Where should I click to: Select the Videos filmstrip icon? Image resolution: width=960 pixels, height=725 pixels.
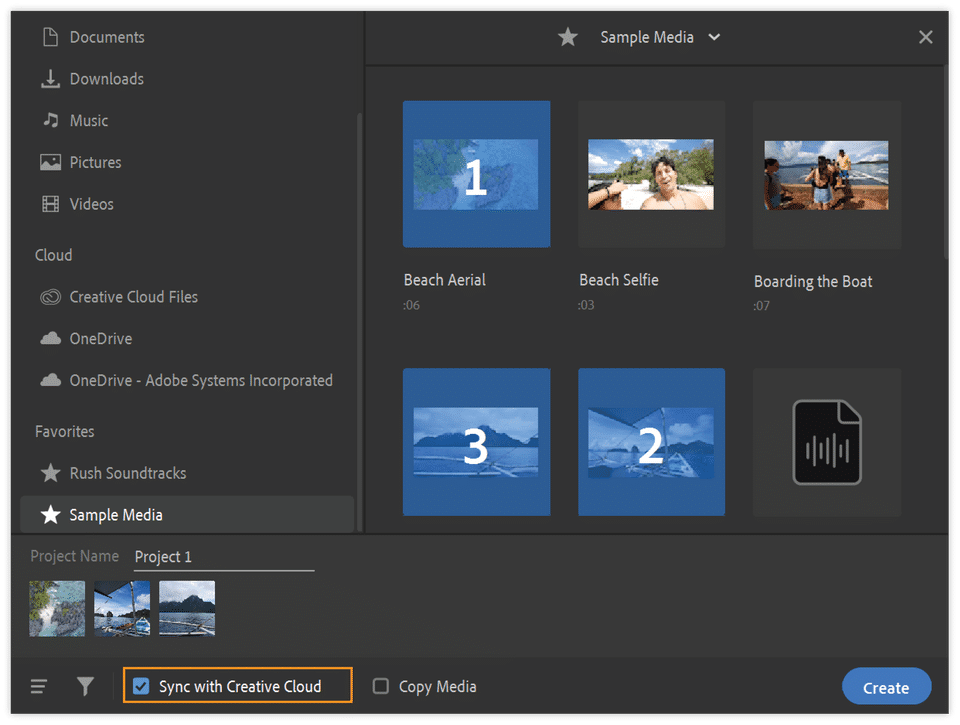pyautogui.click(x=50, y=204)
